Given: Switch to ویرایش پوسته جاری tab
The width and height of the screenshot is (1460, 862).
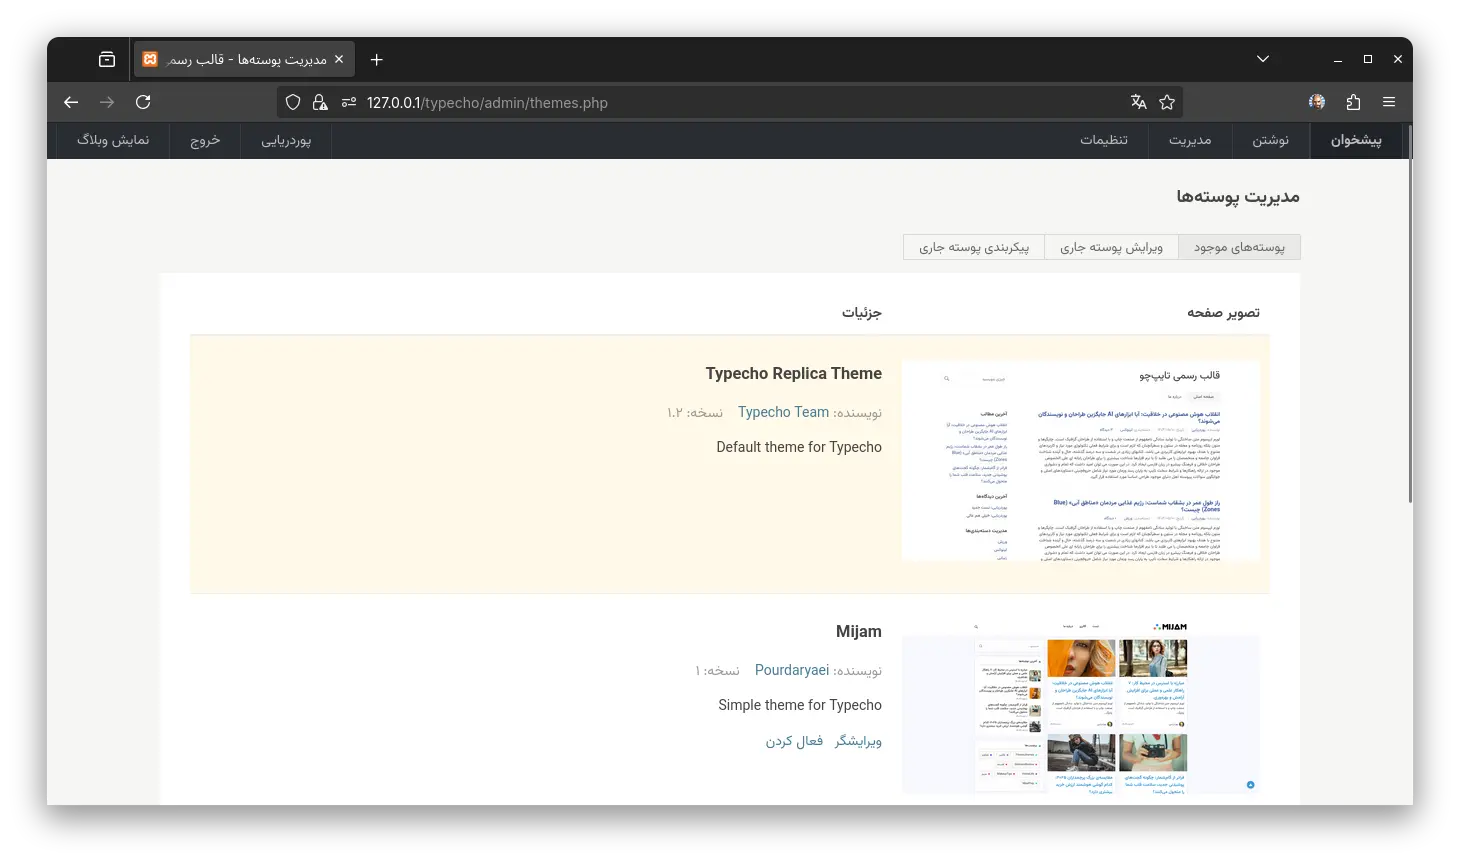Looking at the screenshot, I should [1111, 247].
